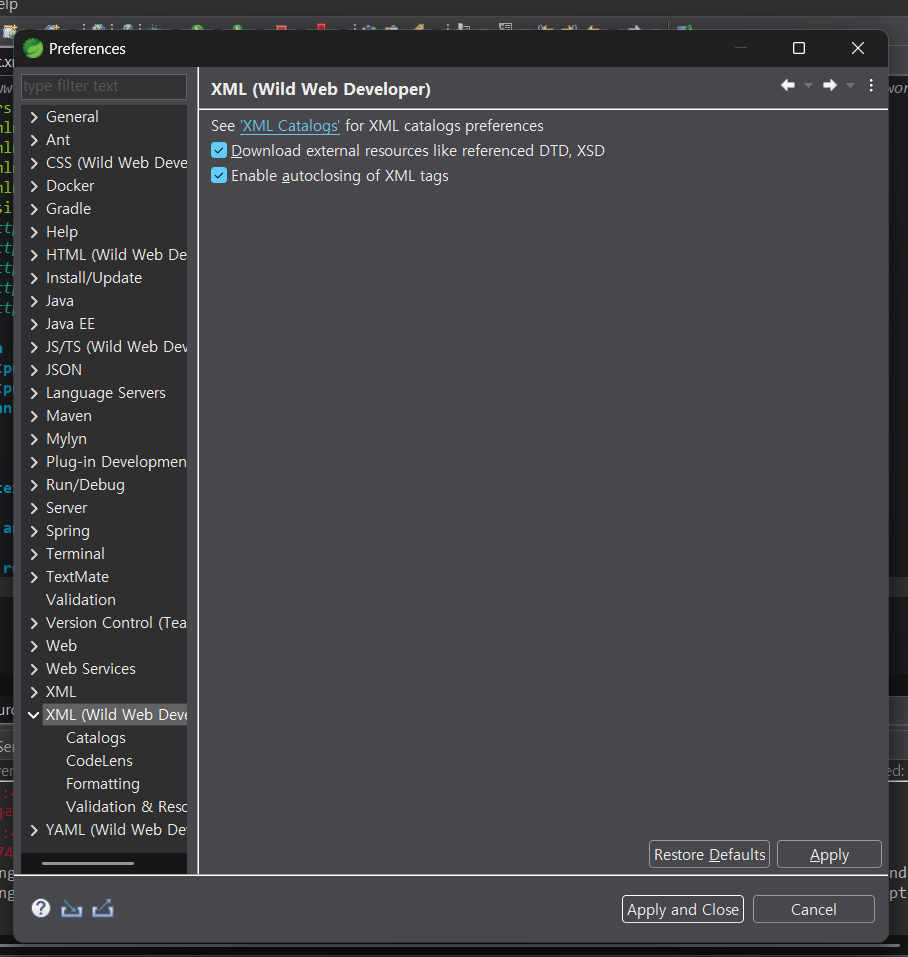Select the Java preference category
908x957 pixels.
pos(60,301)
